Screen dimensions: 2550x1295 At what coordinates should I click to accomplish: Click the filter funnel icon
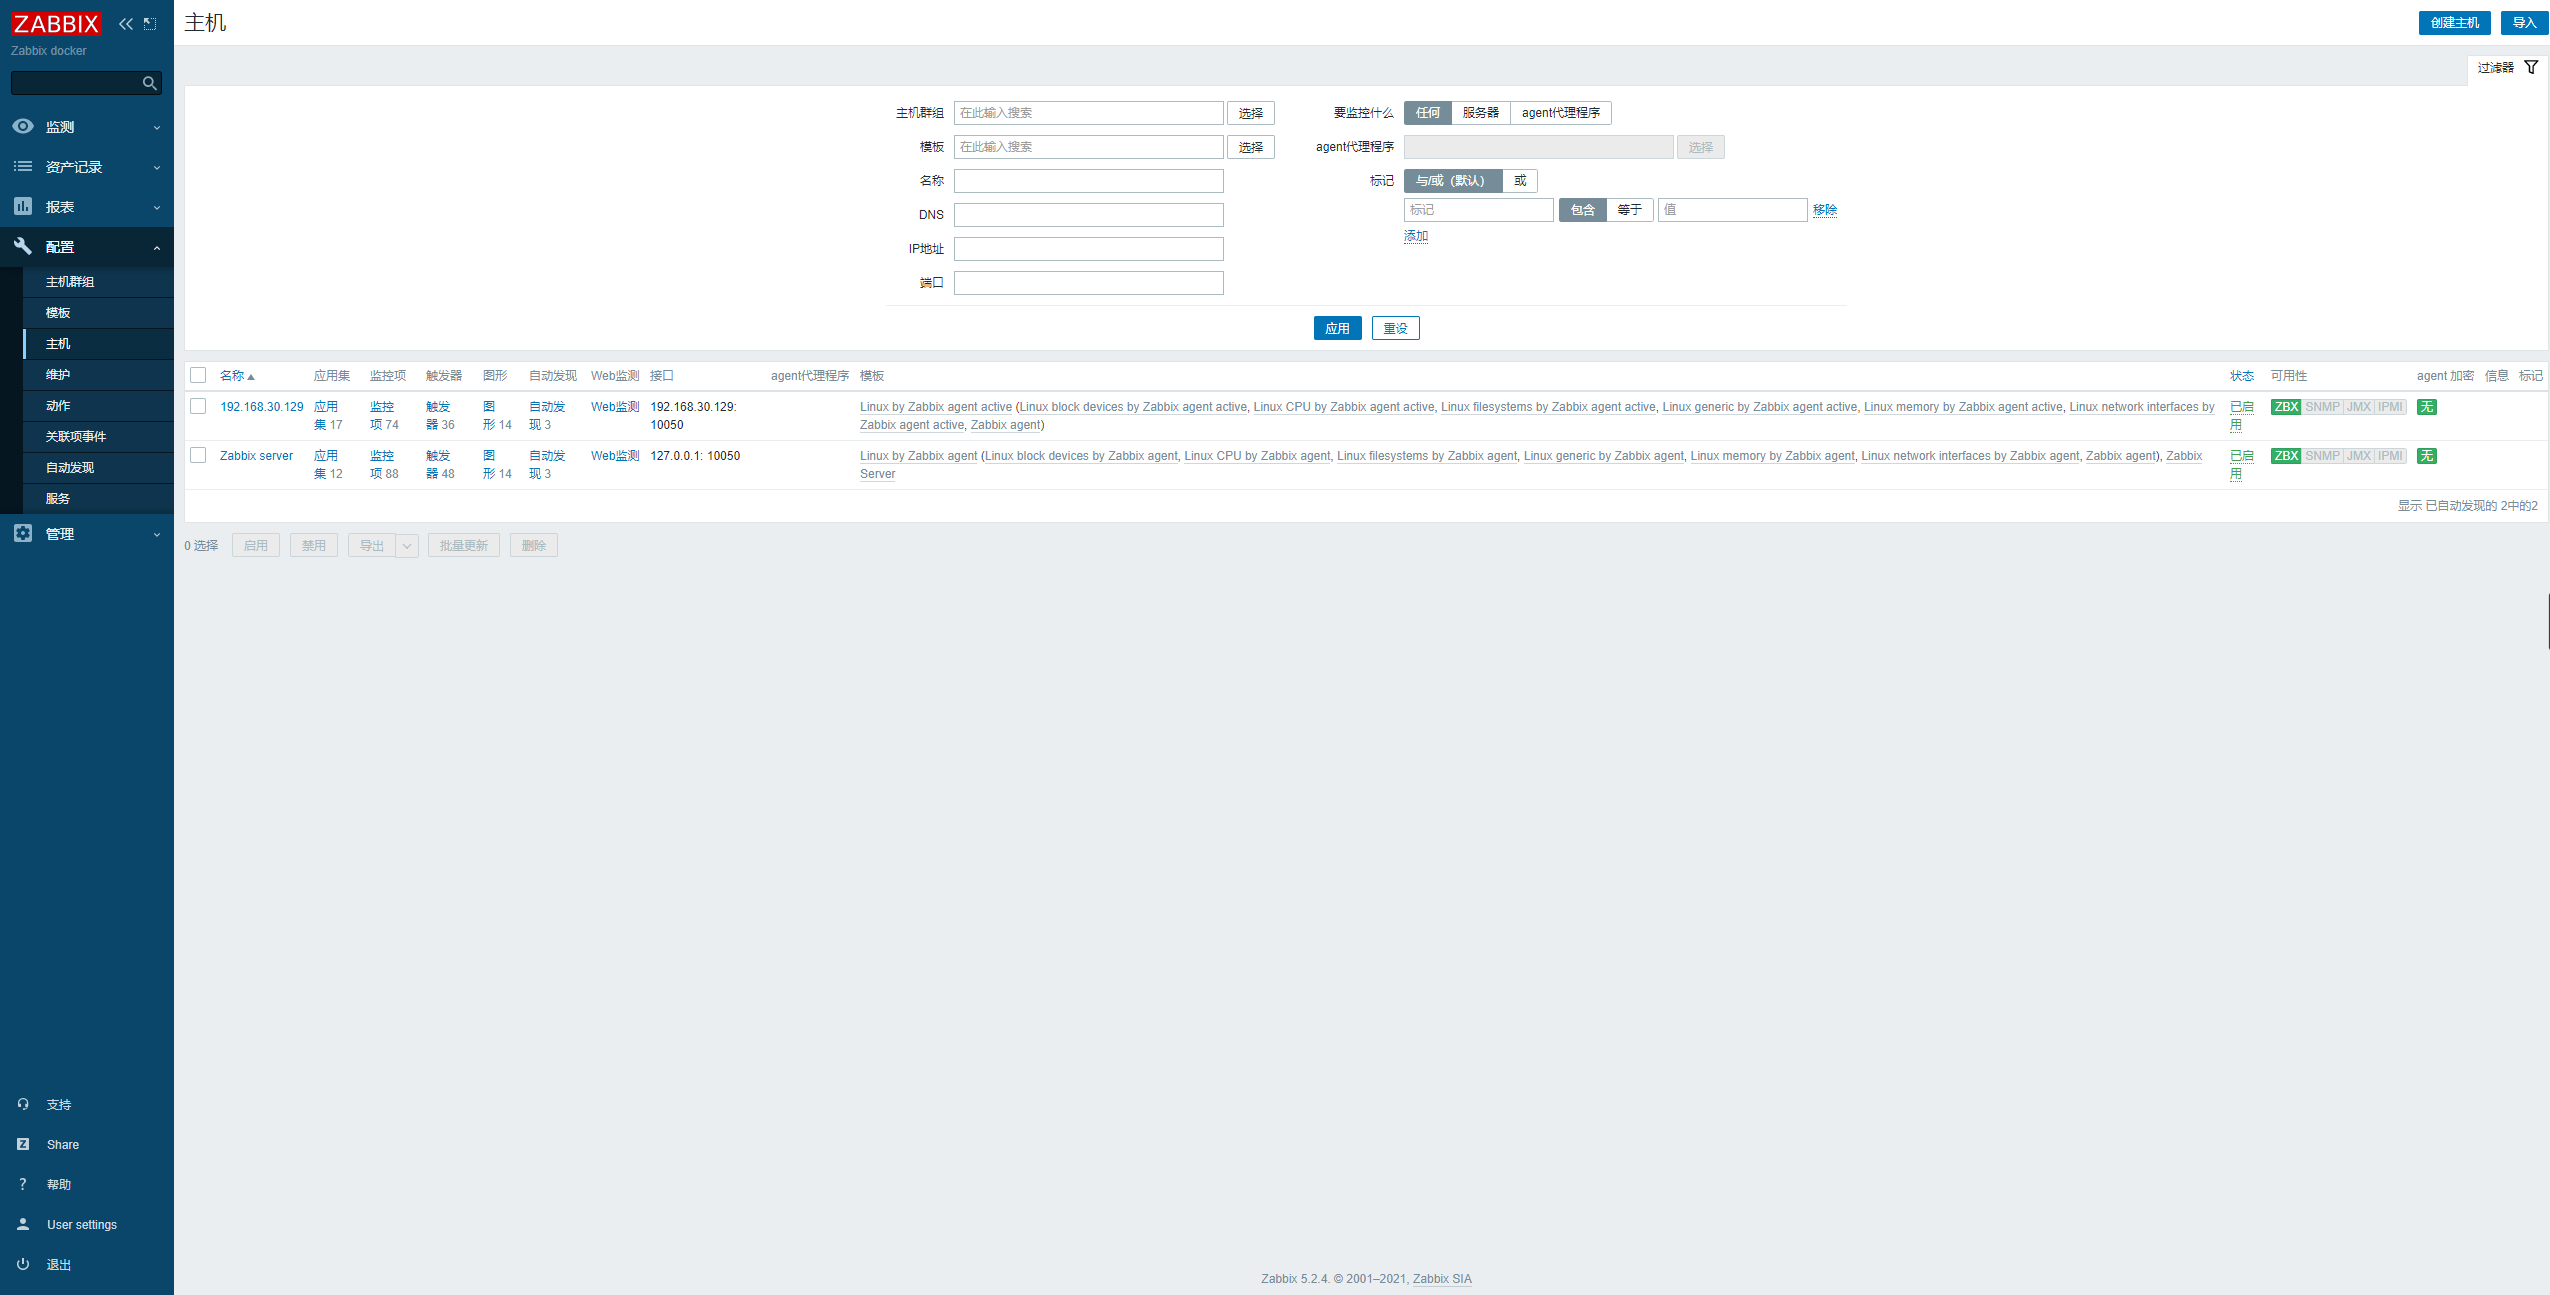(2531, 67)
